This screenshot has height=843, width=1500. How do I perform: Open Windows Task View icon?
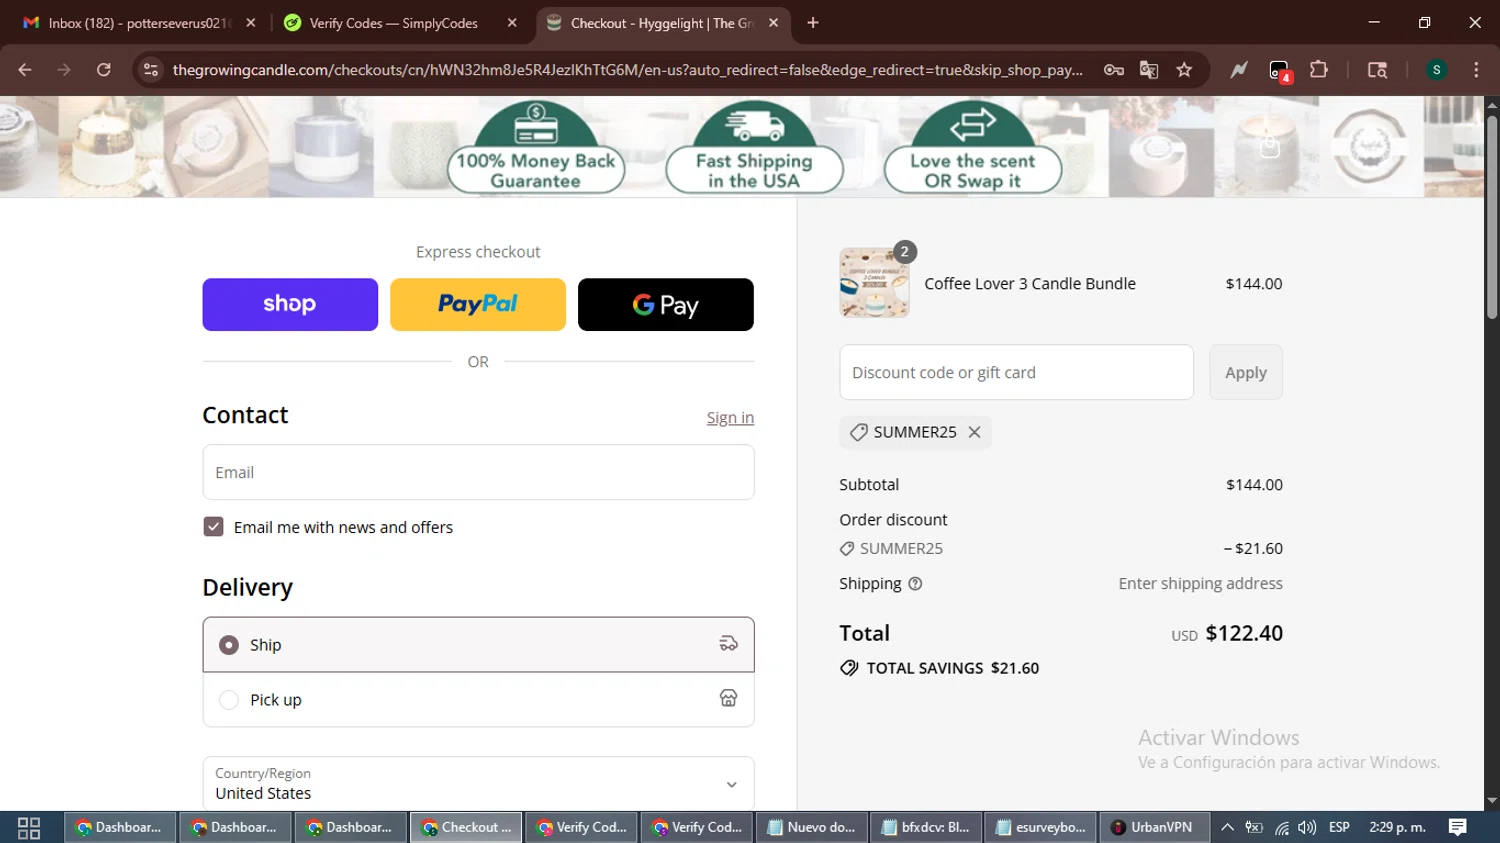(x=29, y=828)
